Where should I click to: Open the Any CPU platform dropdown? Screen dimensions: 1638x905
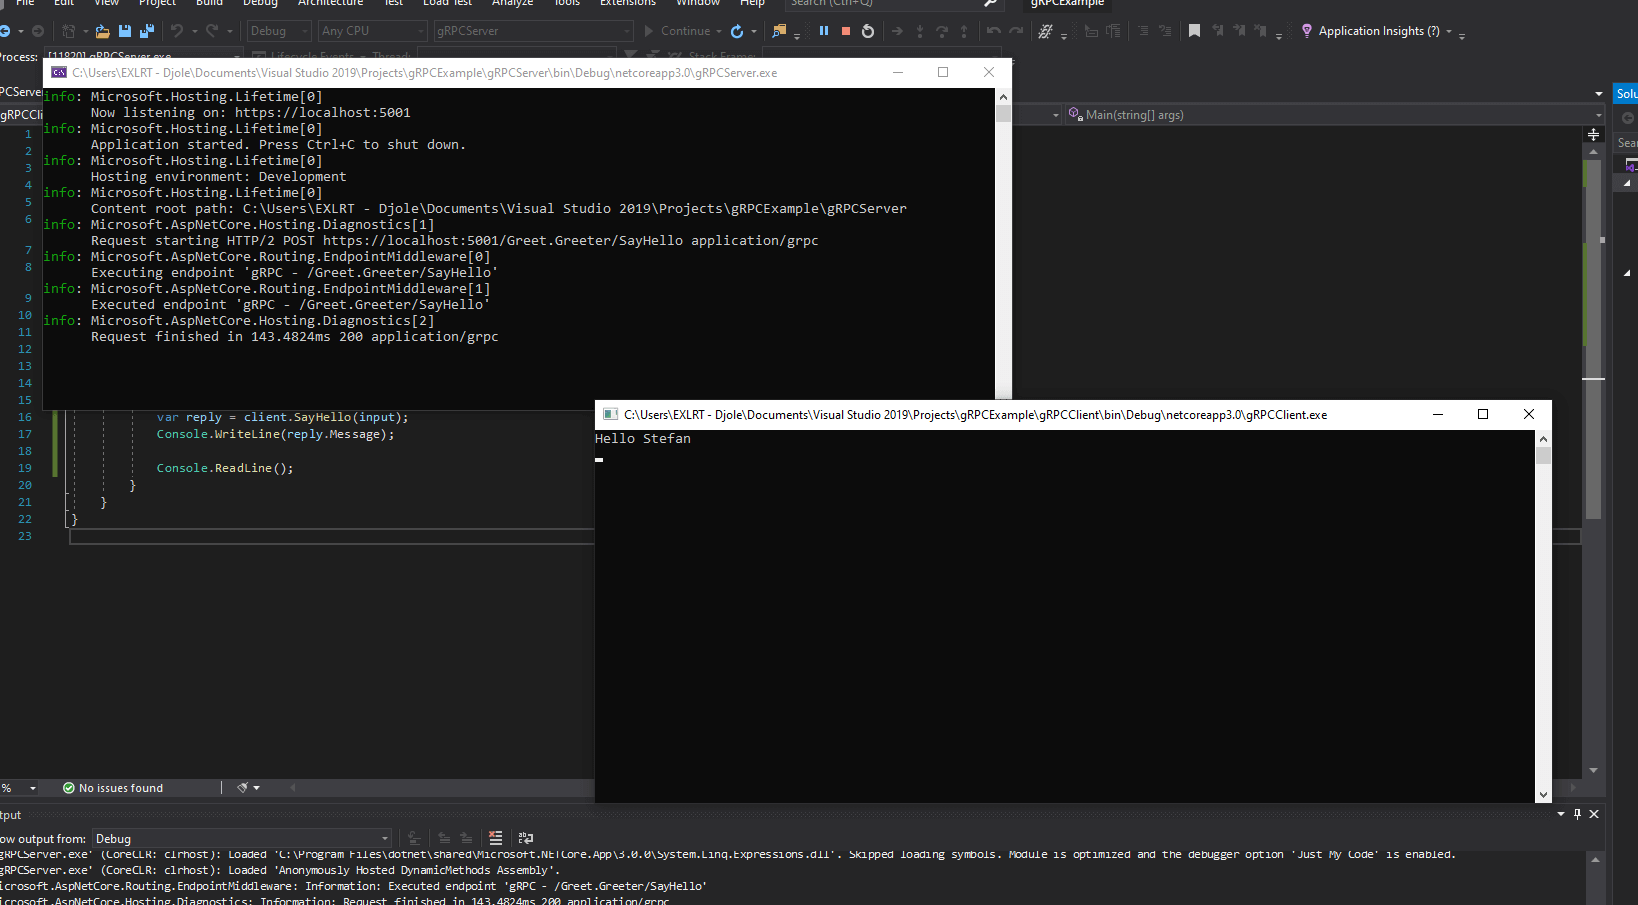click(373, 31)
